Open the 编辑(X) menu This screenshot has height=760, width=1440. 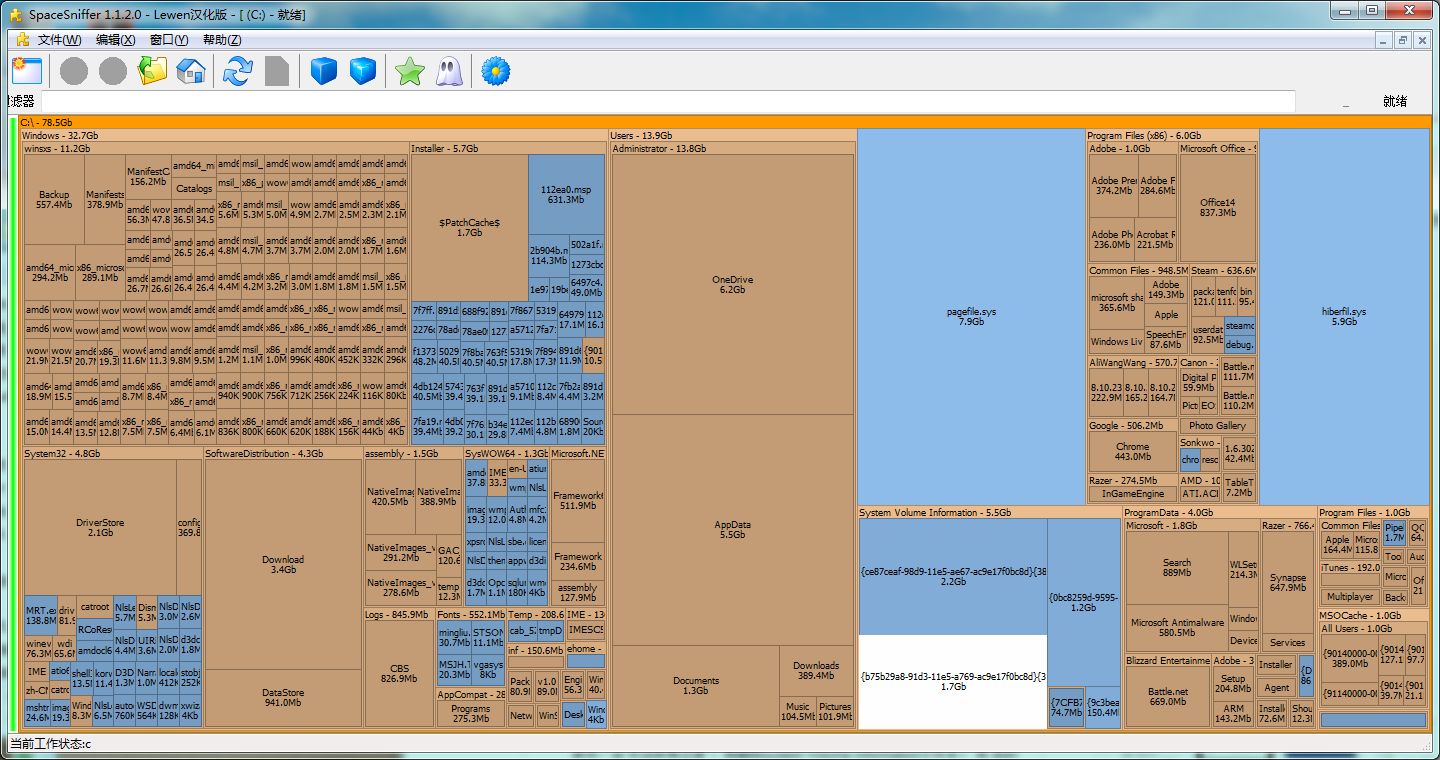click(116, 40)
